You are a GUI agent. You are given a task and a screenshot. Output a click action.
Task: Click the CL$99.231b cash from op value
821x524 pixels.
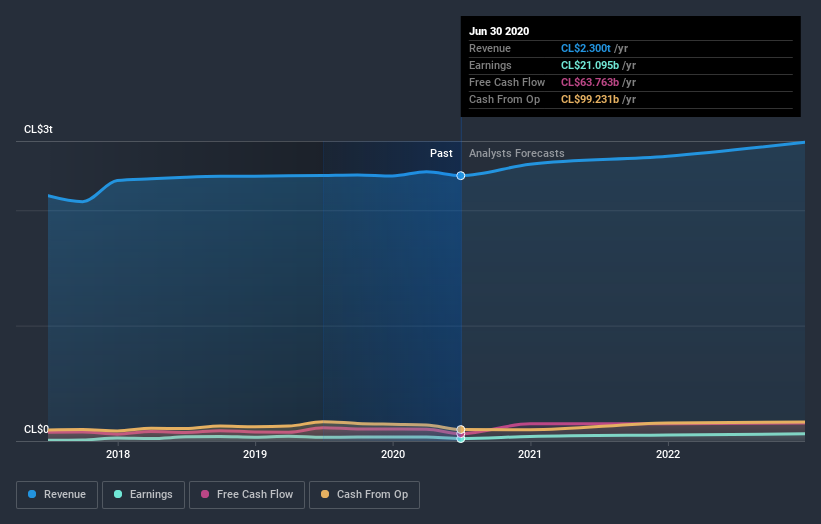[590, 99]
